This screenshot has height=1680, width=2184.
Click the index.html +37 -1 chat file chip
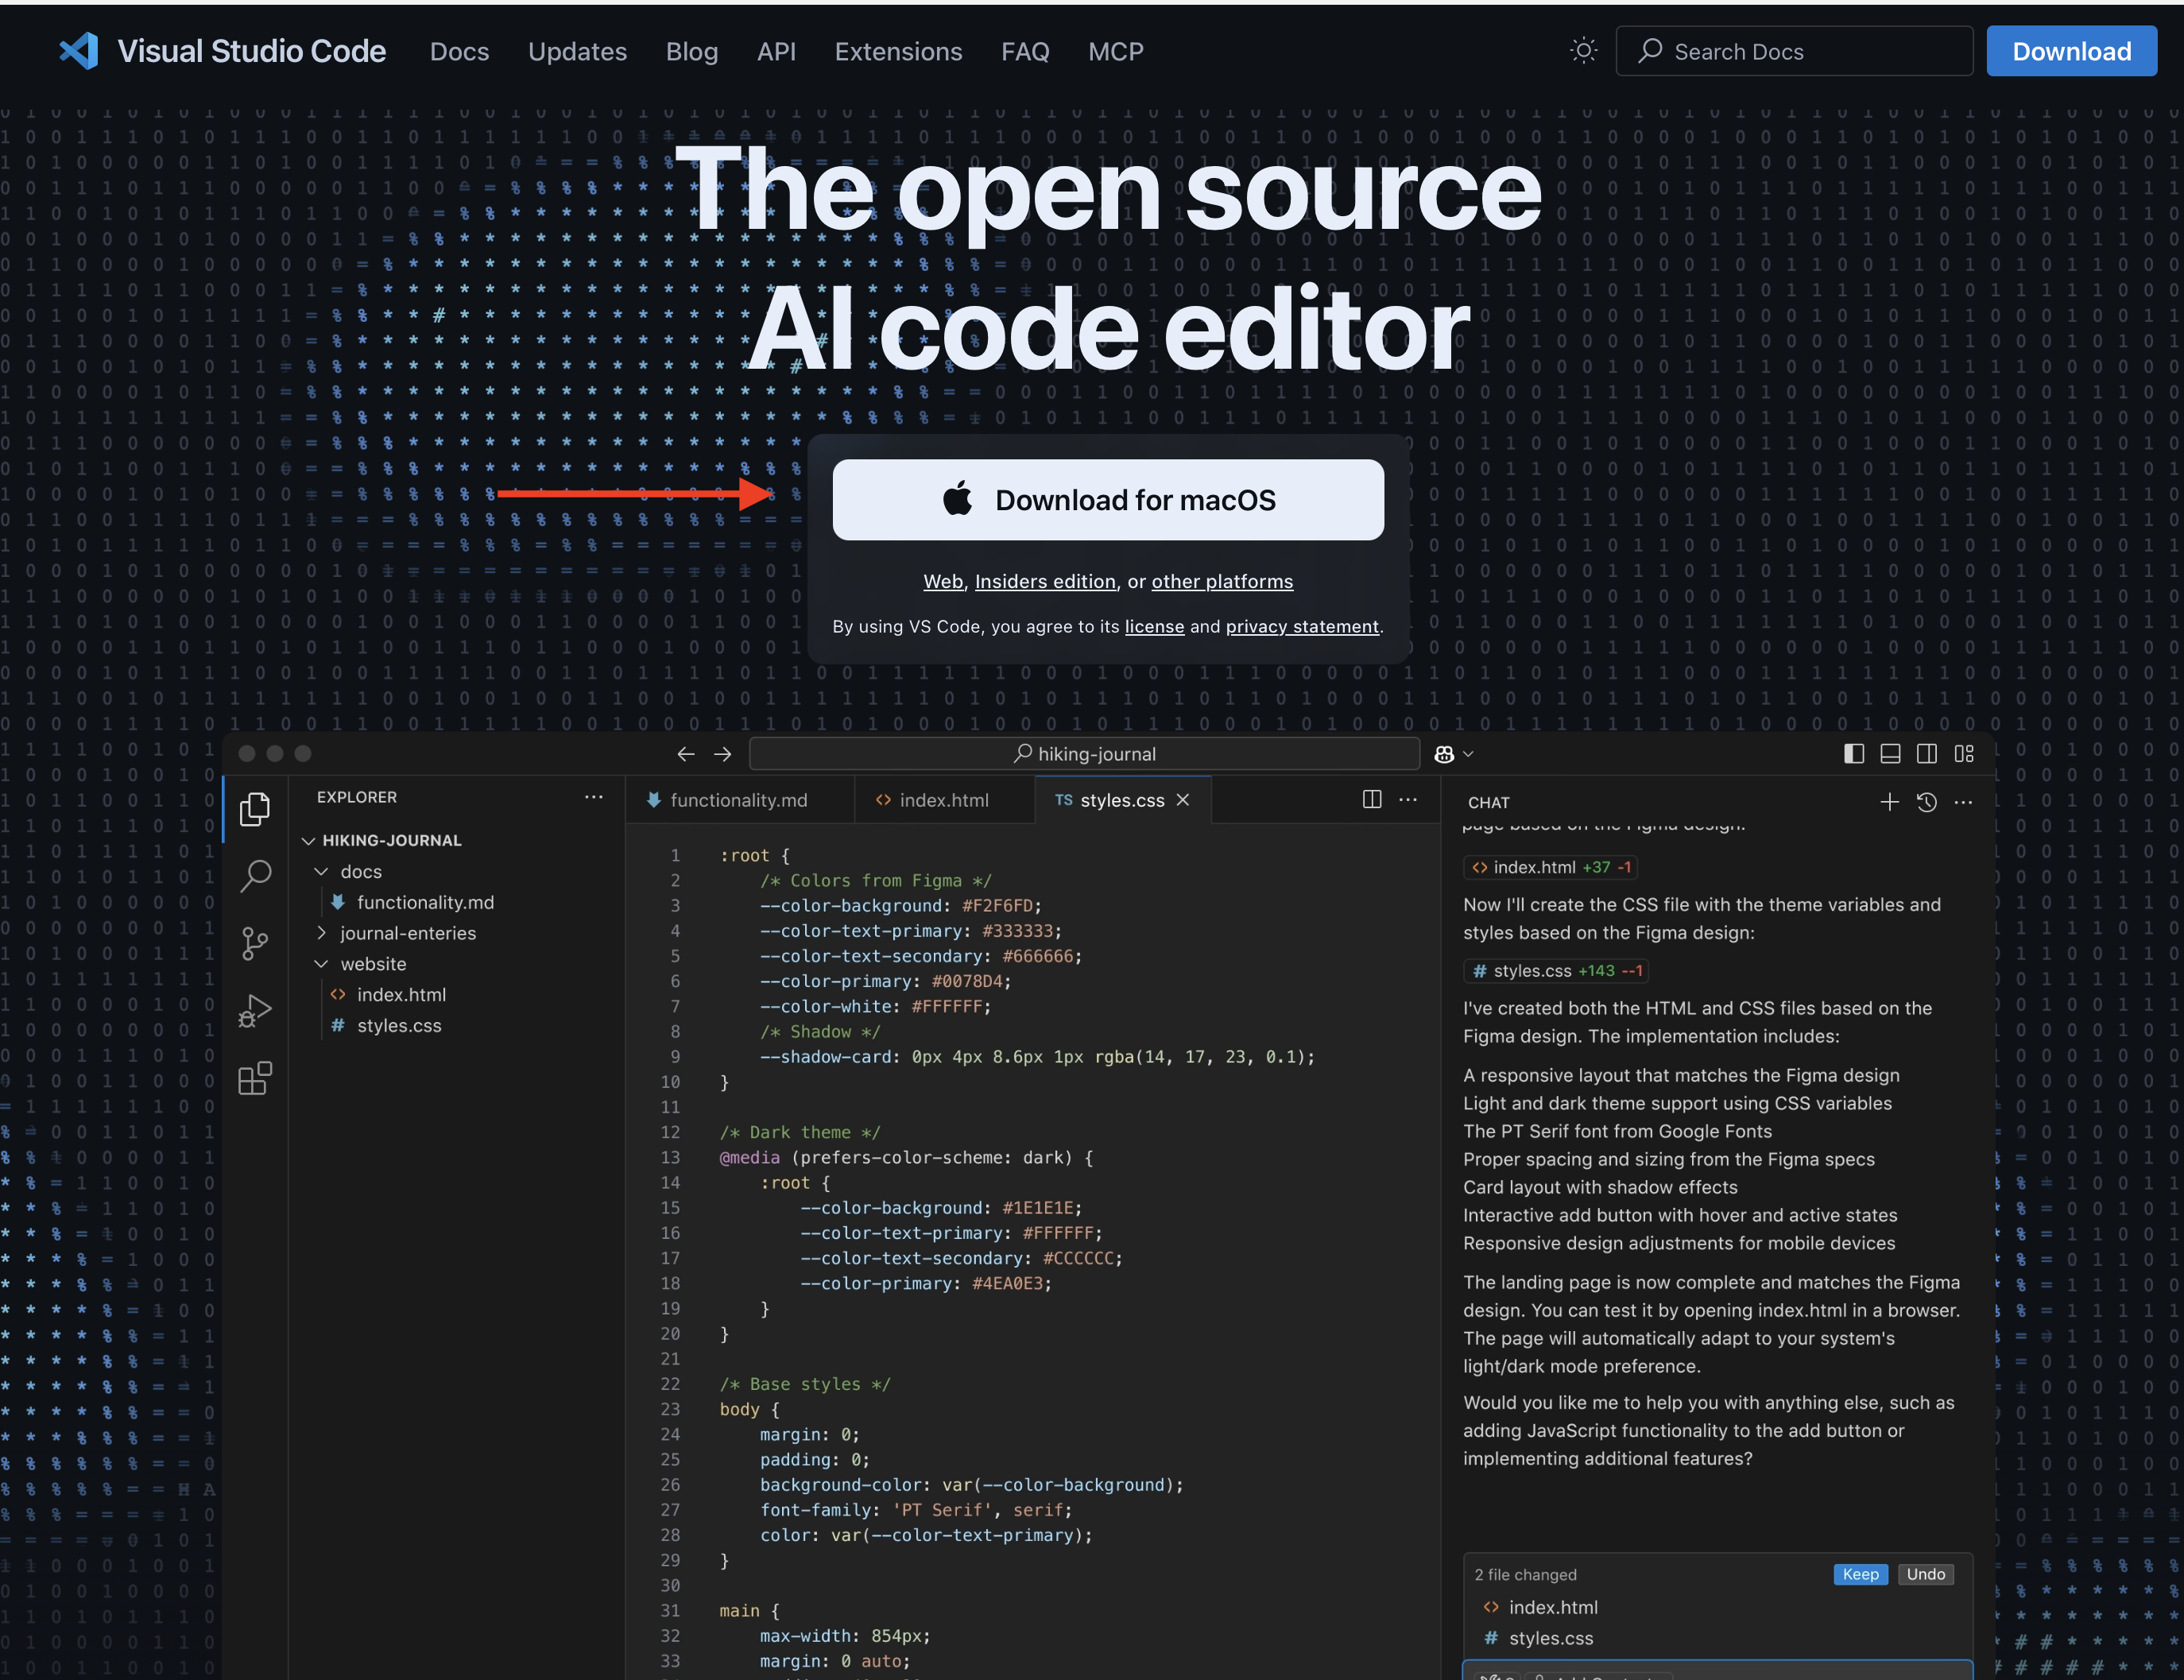coord(1551,867)
